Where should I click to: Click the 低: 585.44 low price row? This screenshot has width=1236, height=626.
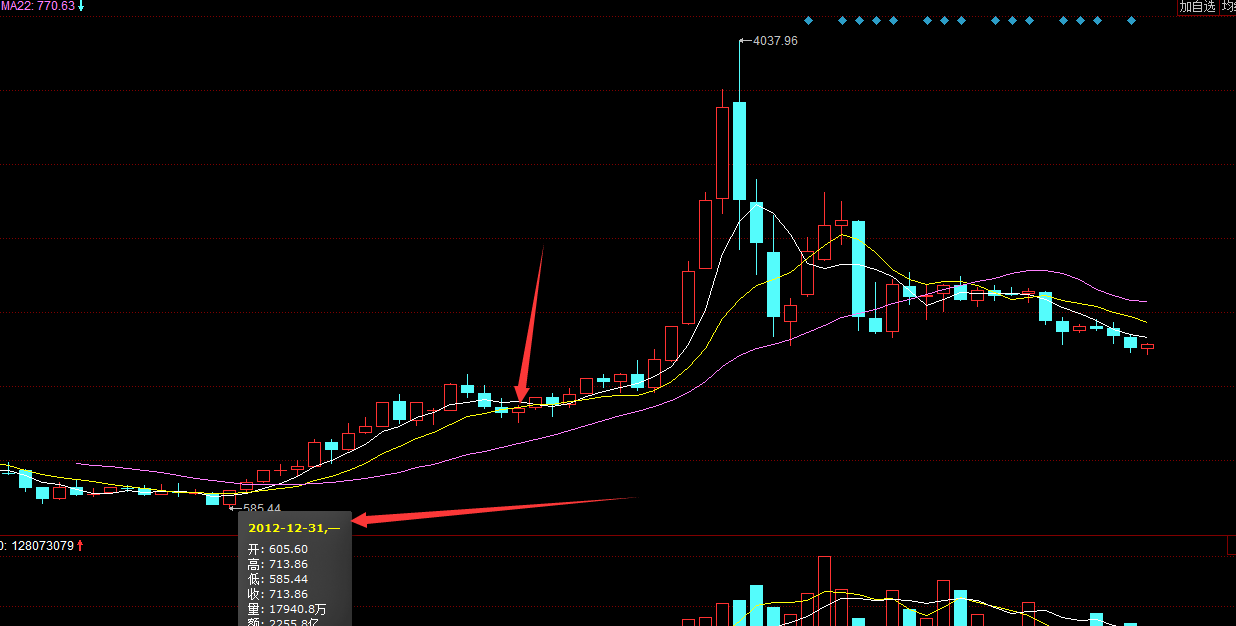(x=278, y=579)
